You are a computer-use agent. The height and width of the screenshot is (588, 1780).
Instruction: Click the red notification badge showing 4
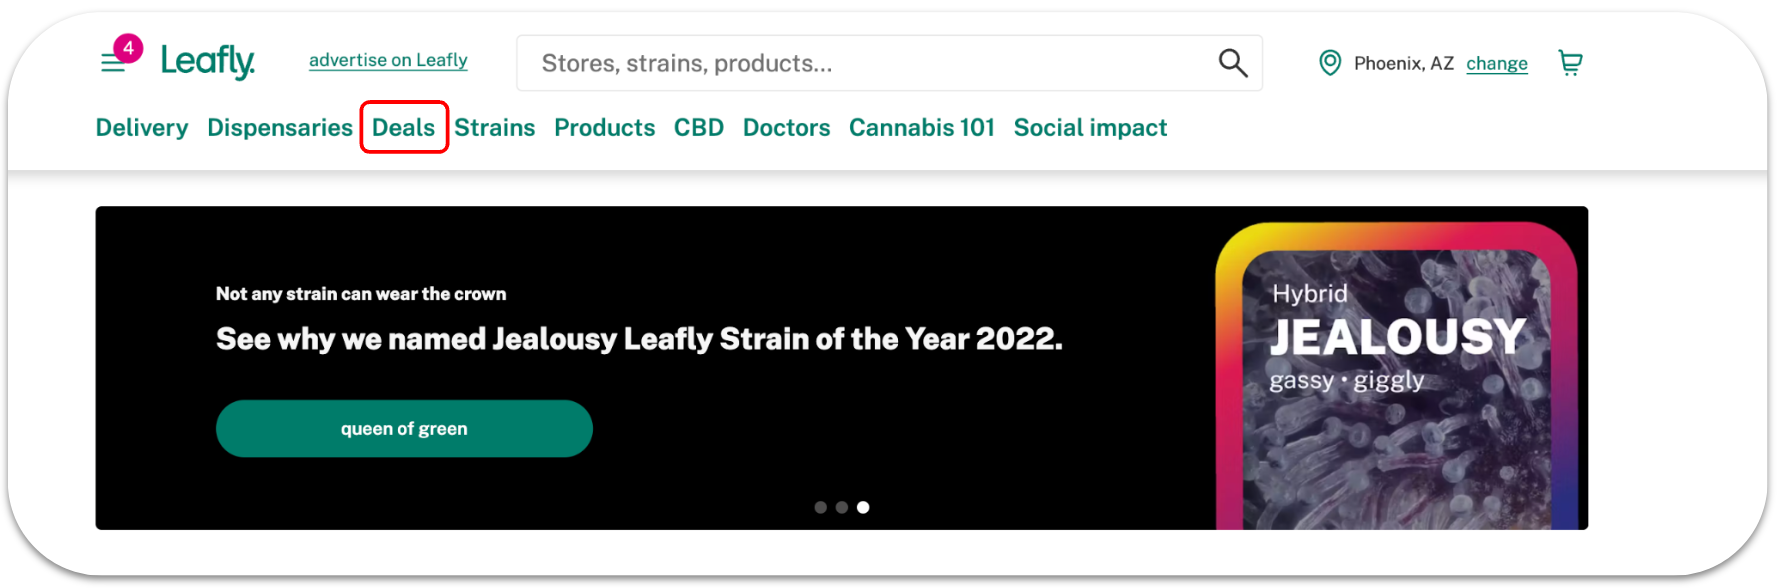[128, 47]
